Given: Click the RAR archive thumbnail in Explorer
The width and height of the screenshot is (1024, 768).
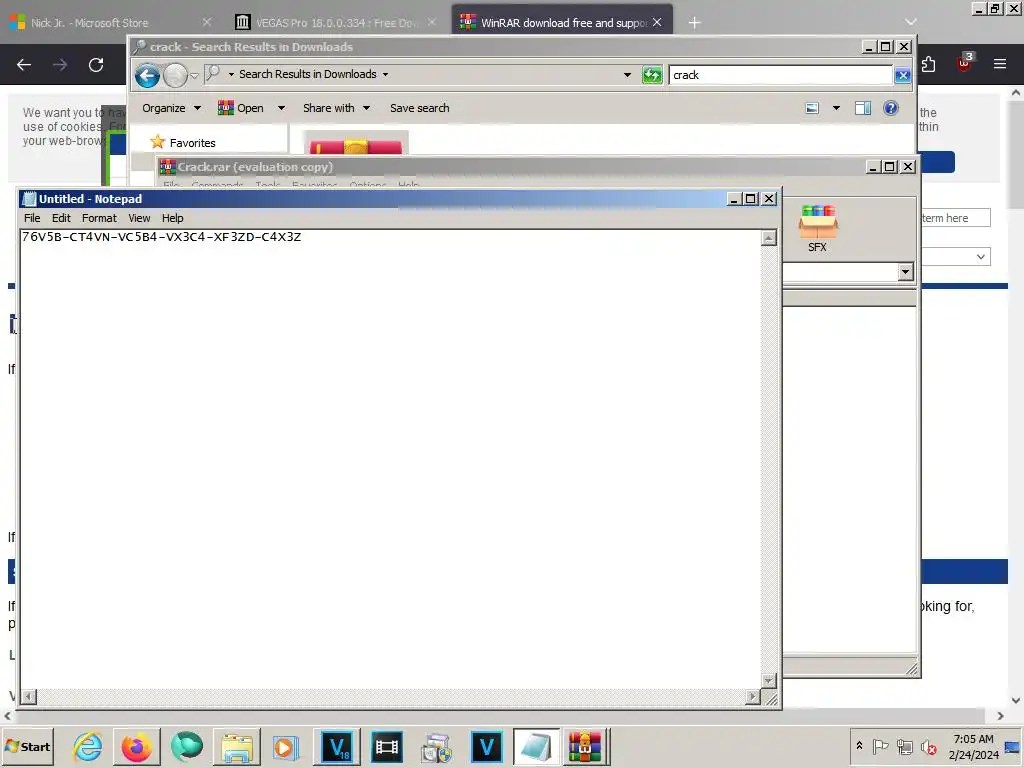Looking at the screenshot, I should click(x=356, y=144).
